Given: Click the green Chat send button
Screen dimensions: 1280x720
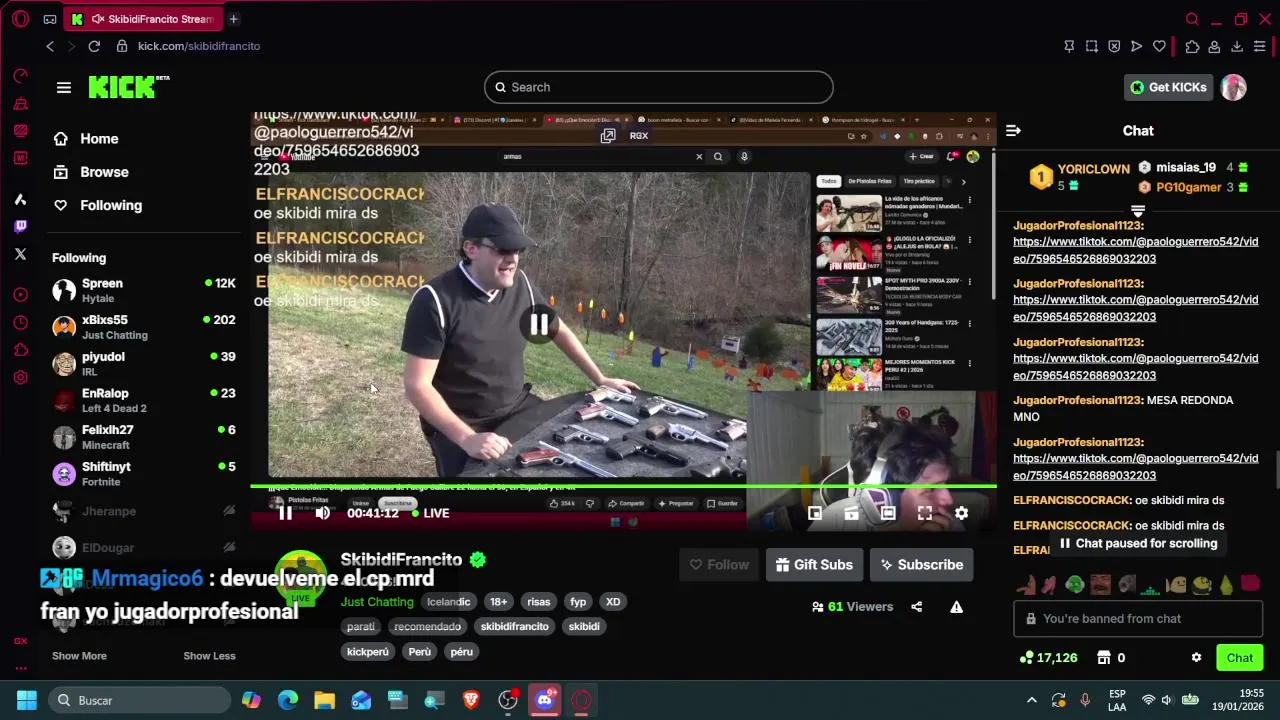Looking at the screenshot, I should [x=1239, y=658].
